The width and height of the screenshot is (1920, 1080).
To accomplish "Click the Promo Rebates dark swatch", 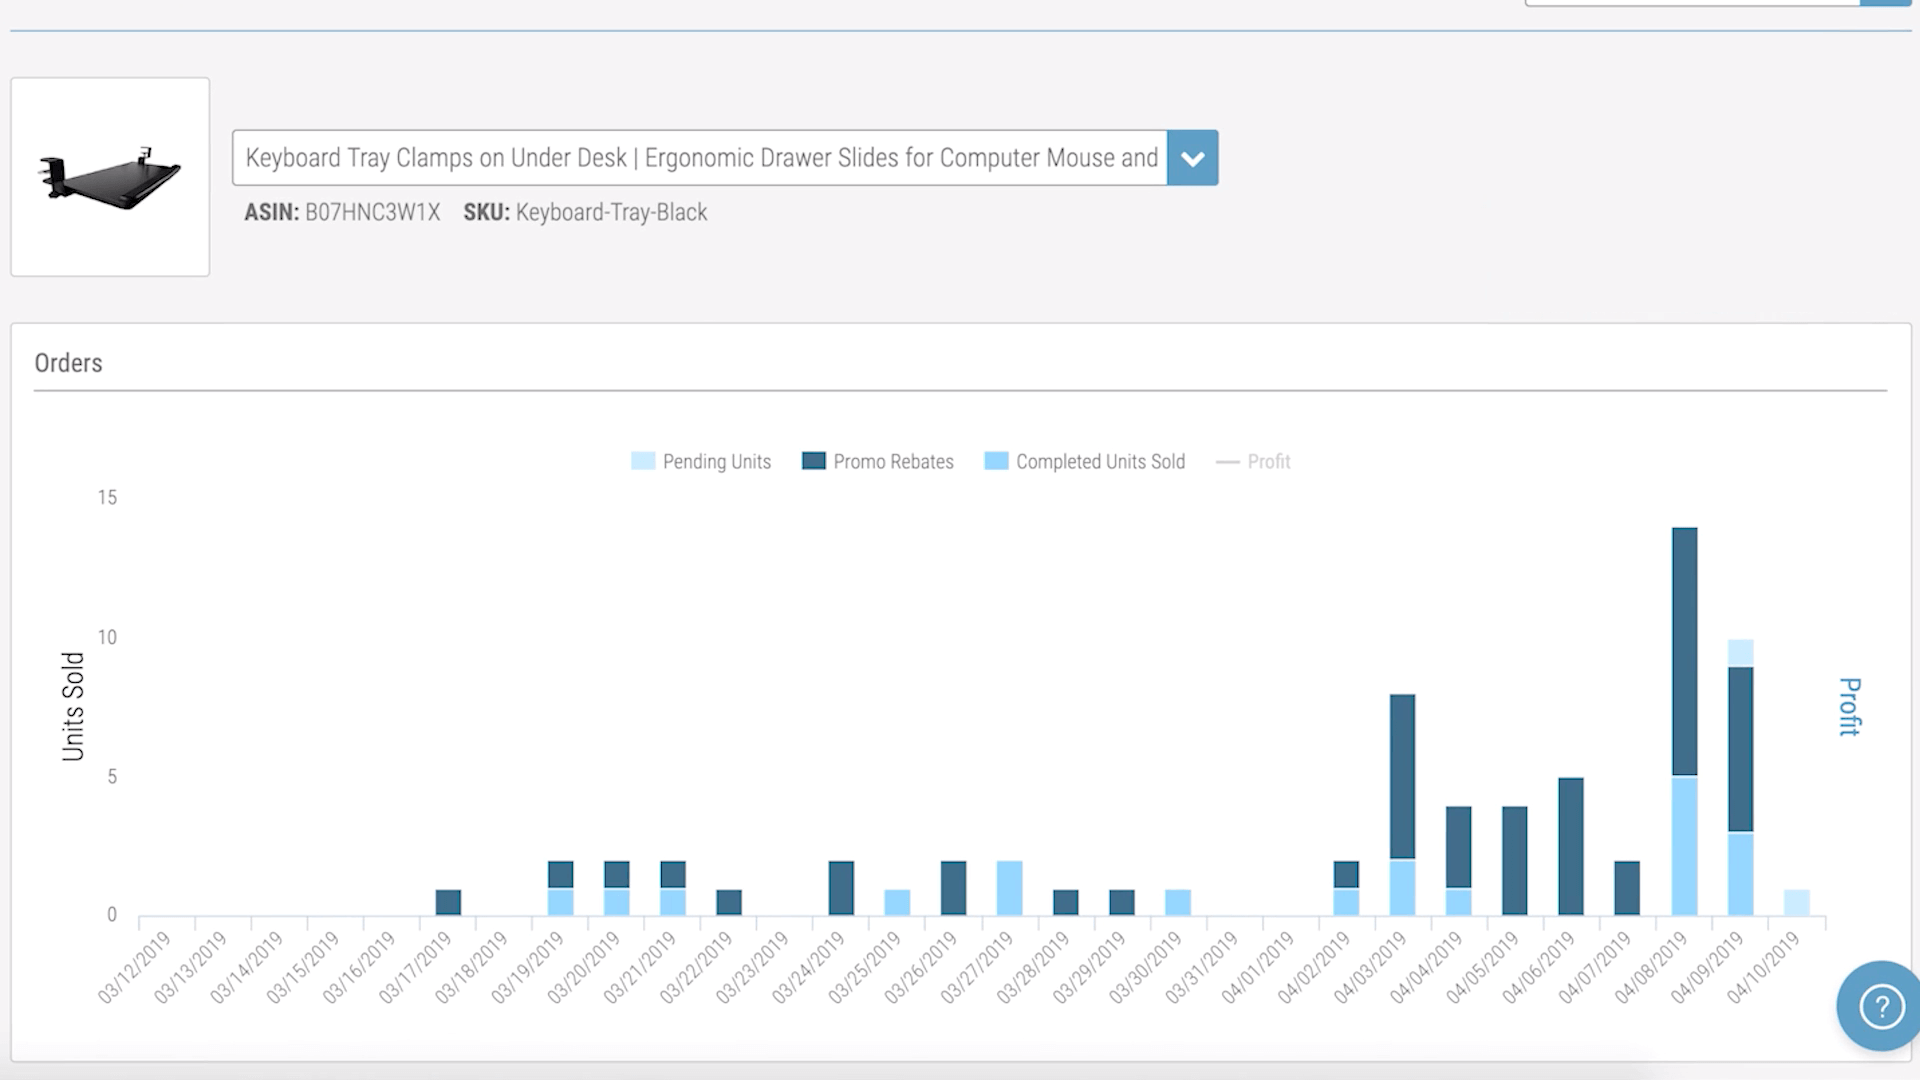I will (x=814, y=461).
